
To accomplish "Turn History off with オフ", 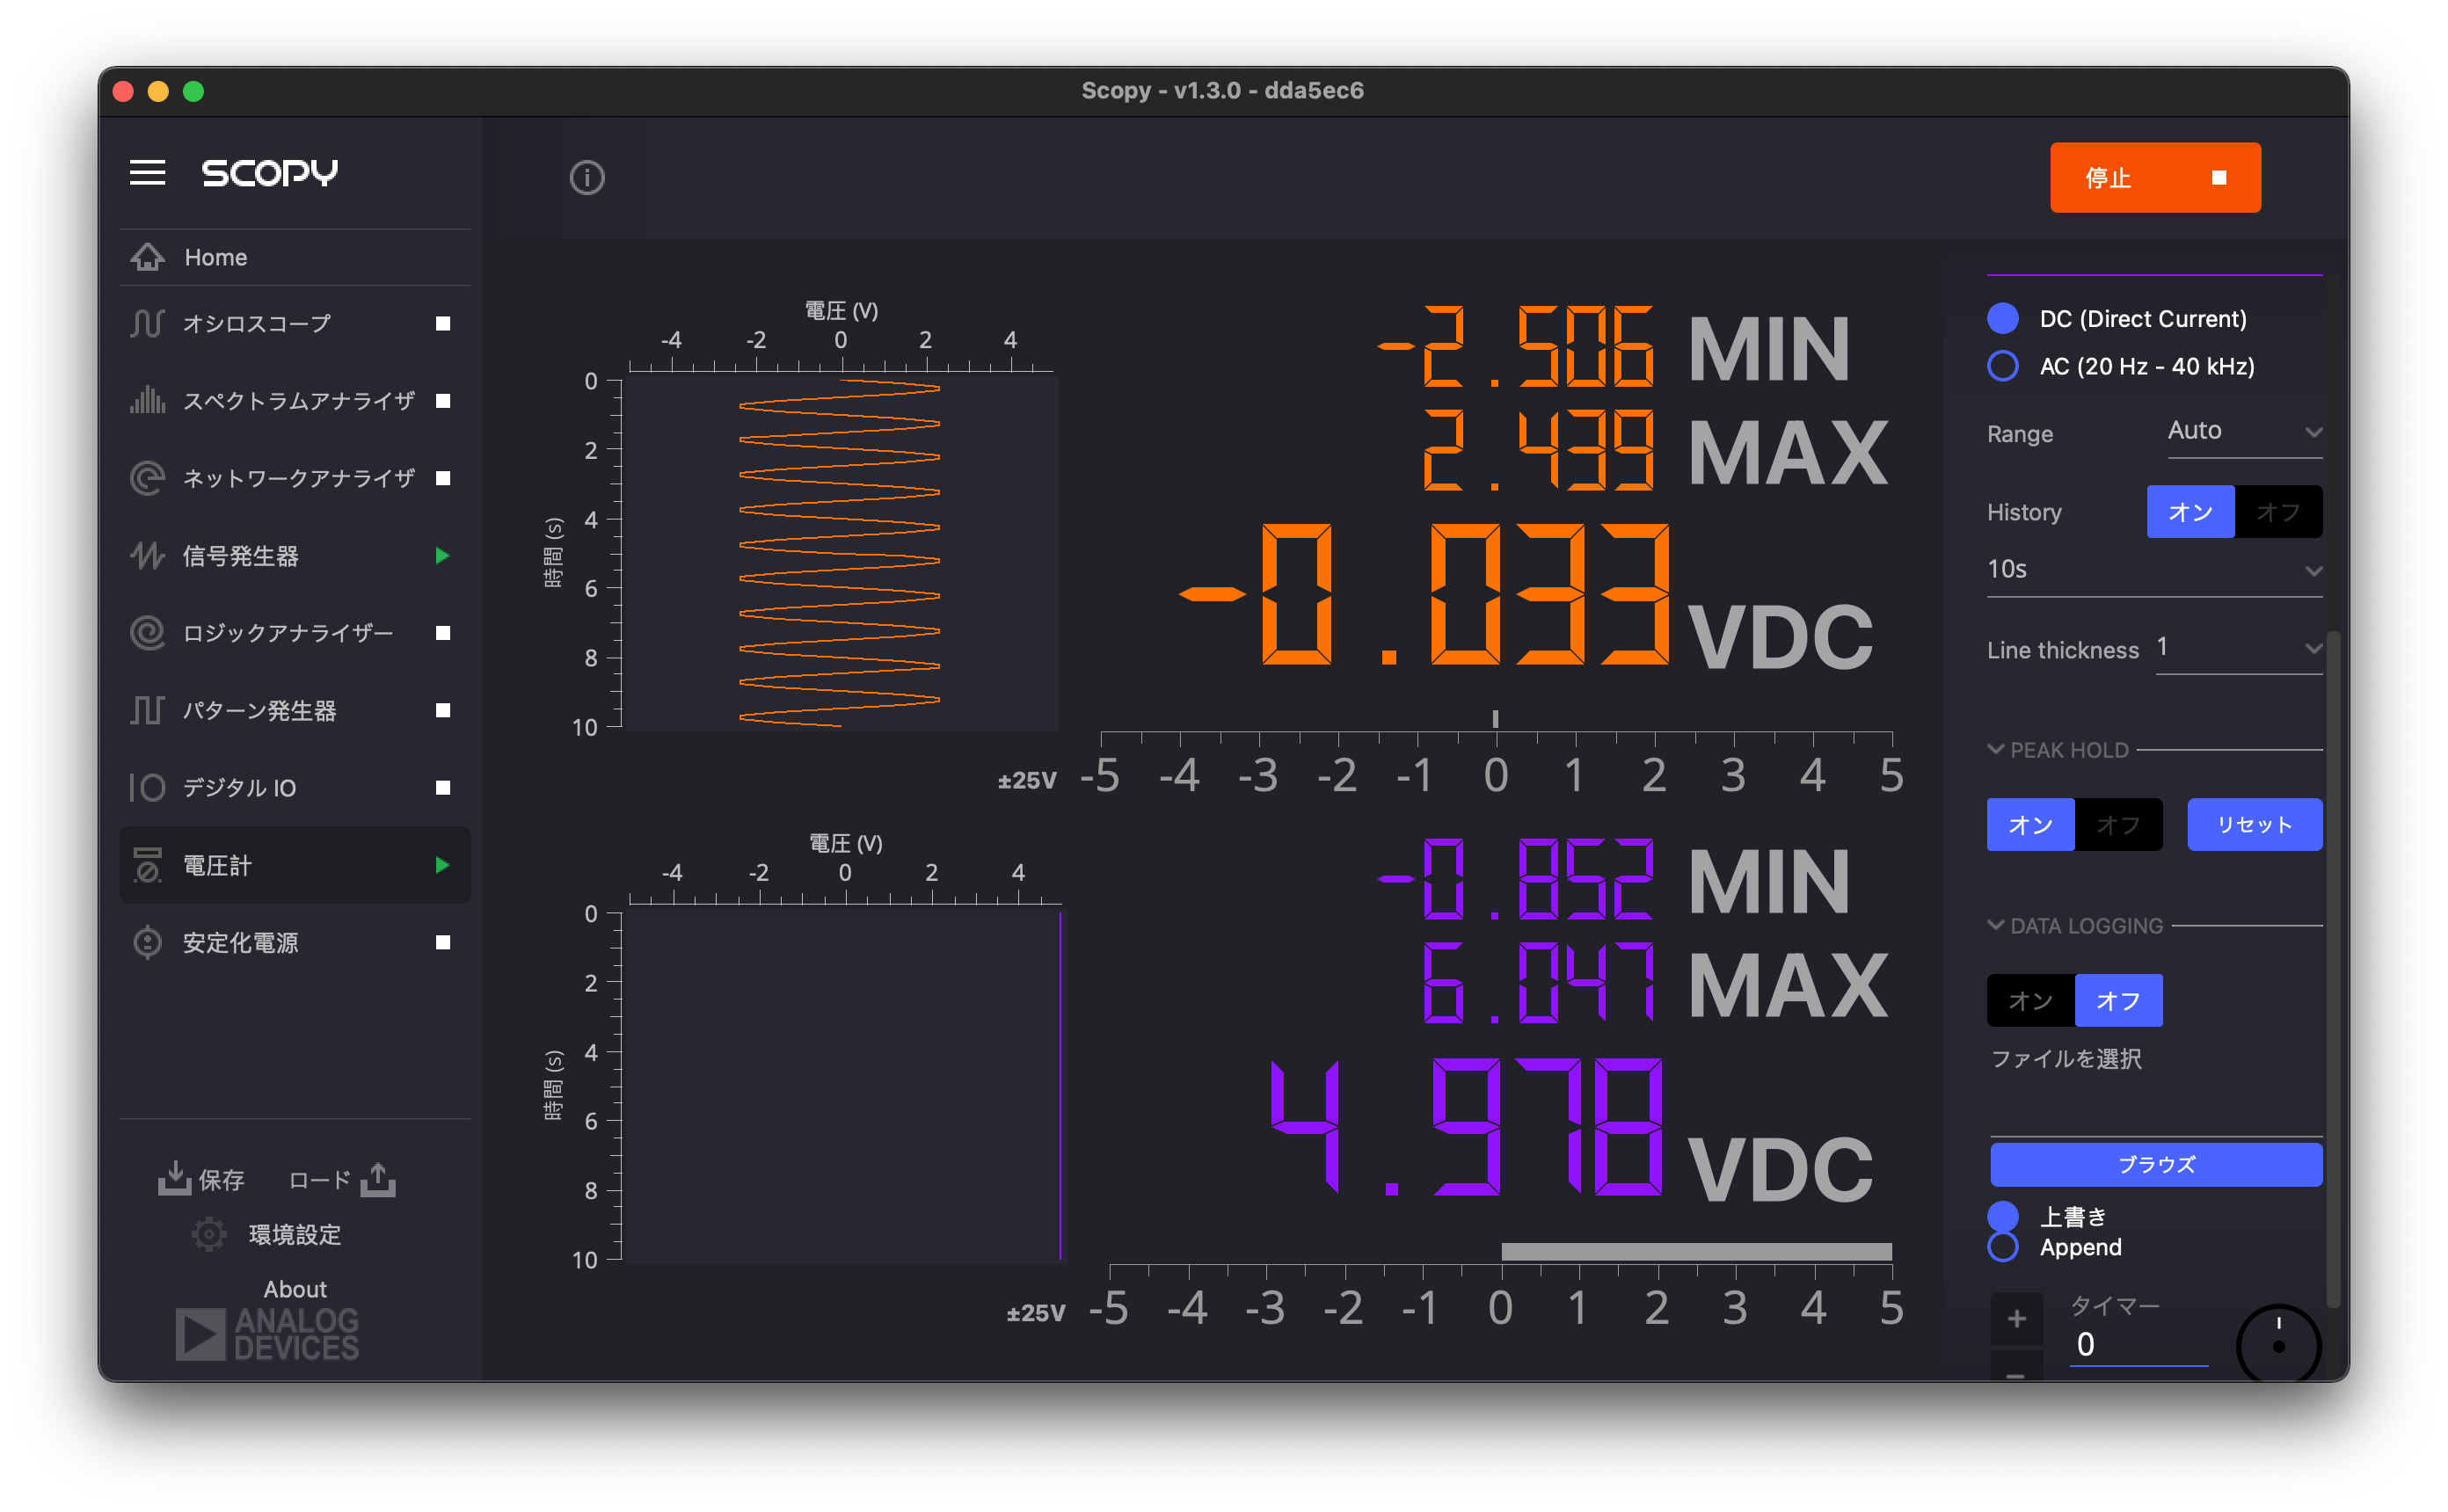I will point(2278,512).
